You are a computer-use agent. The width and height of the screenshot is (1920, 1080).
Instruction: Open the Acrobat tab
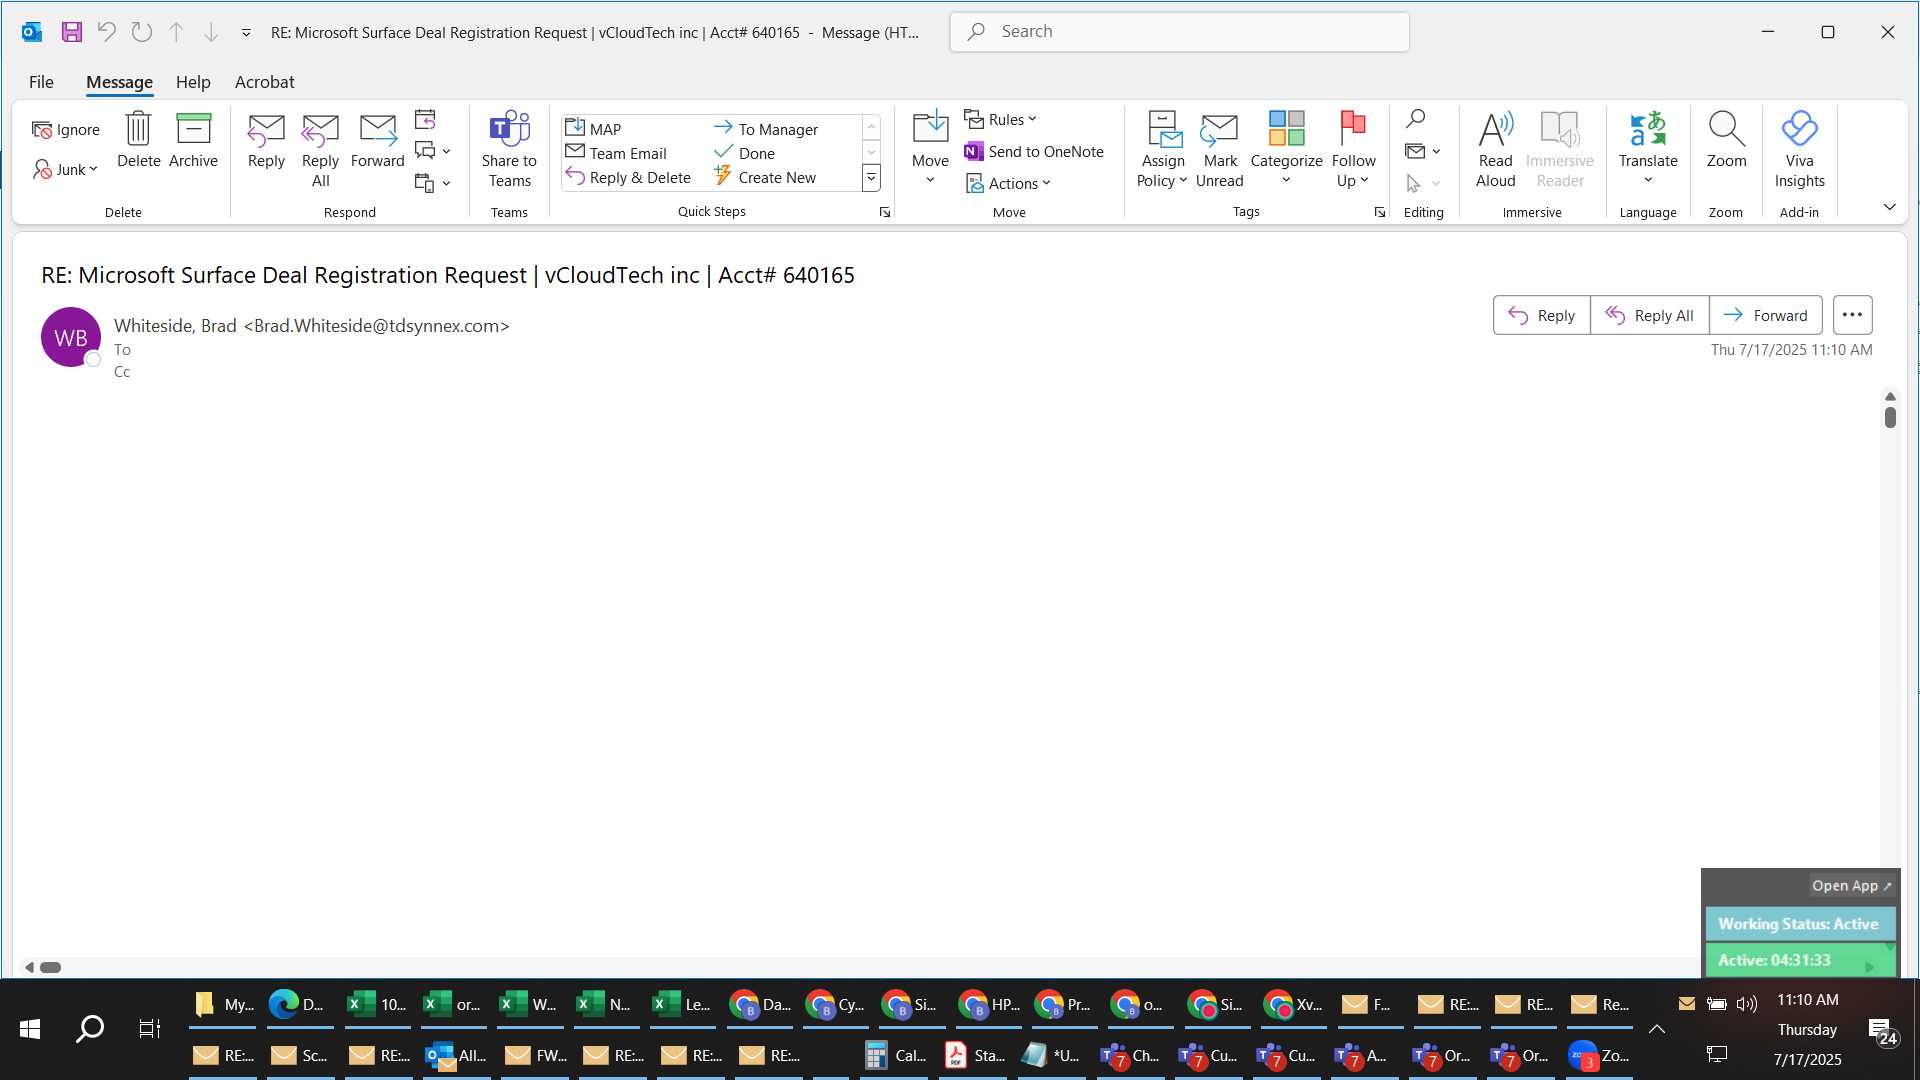(x=264, y=82)
